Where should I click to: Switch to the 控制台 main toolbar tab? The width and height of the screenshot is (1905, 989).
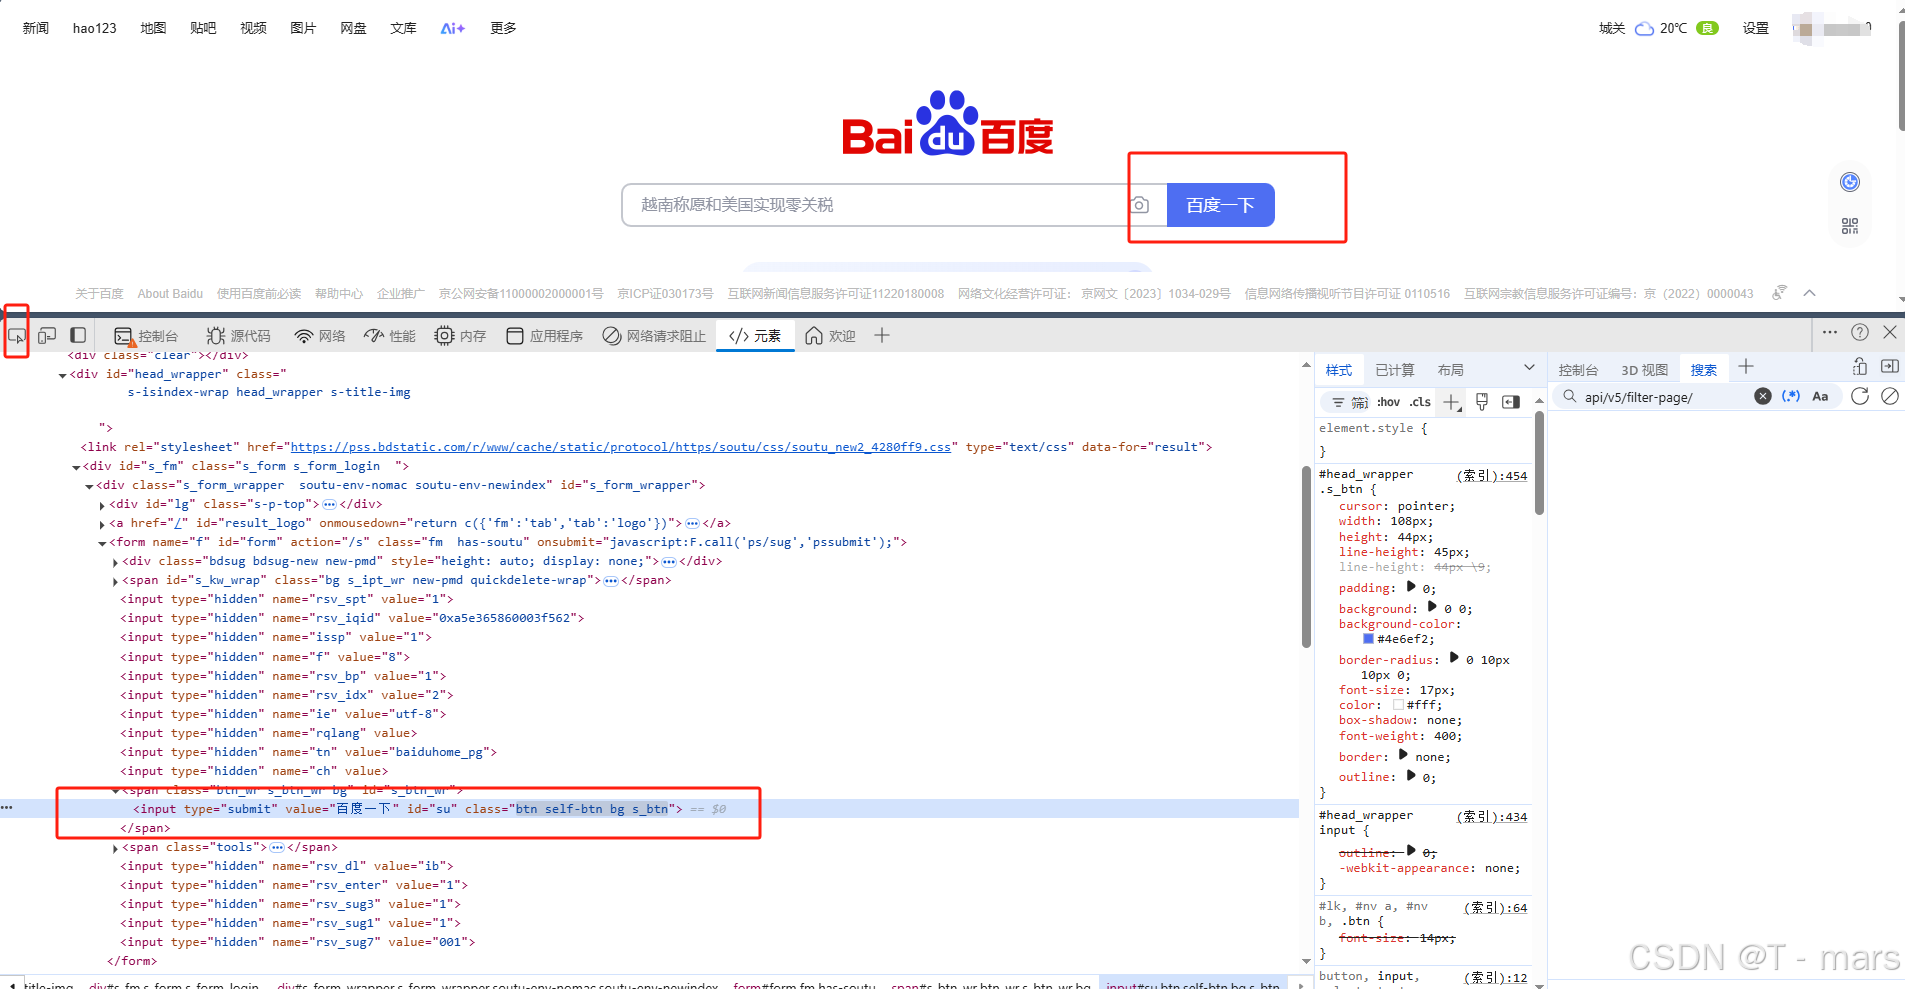[x=147, y=336]
